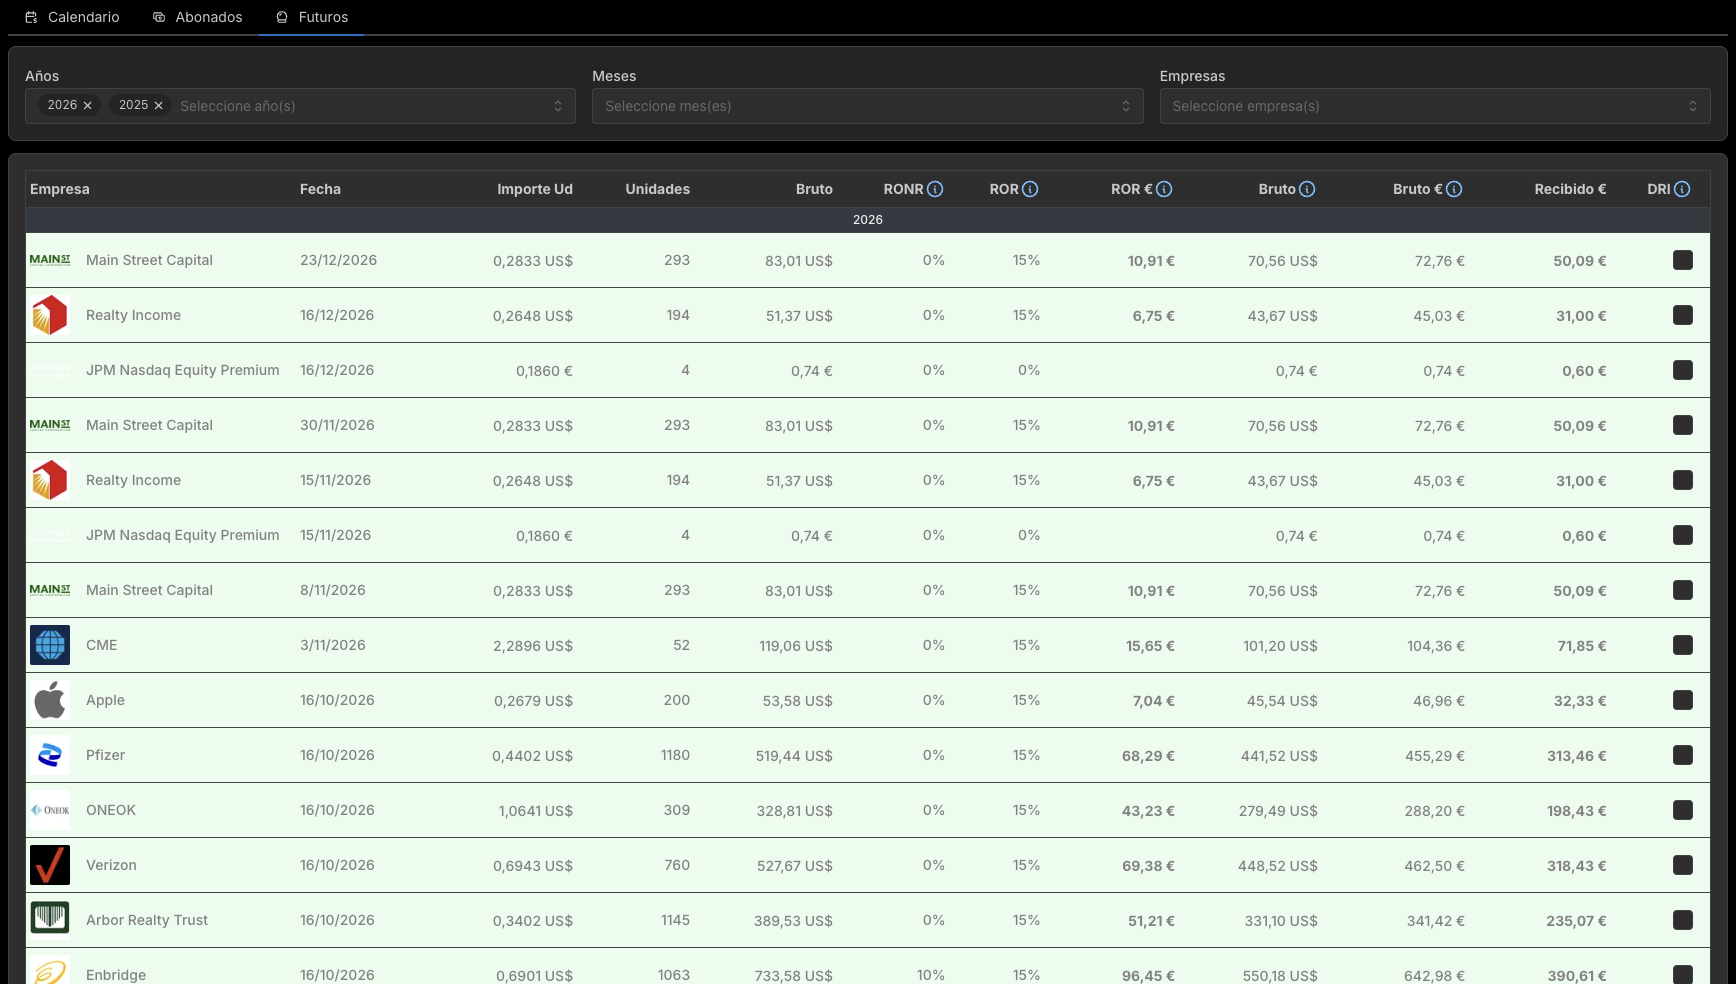
Task: Click the Recibido € column header
Action: [x=1570, y=189]
